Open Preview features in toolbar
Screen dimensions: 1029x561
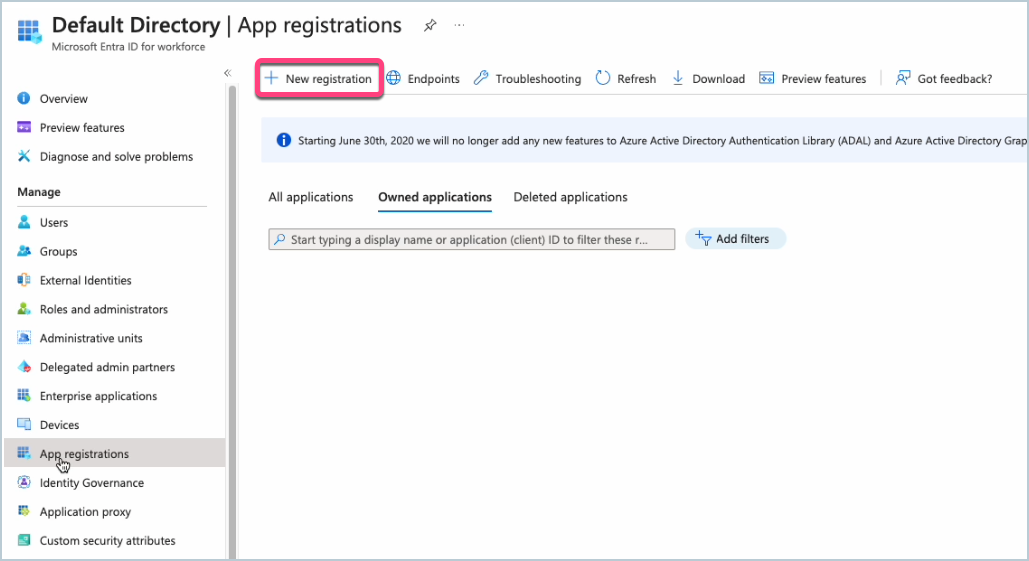(812, 79)
